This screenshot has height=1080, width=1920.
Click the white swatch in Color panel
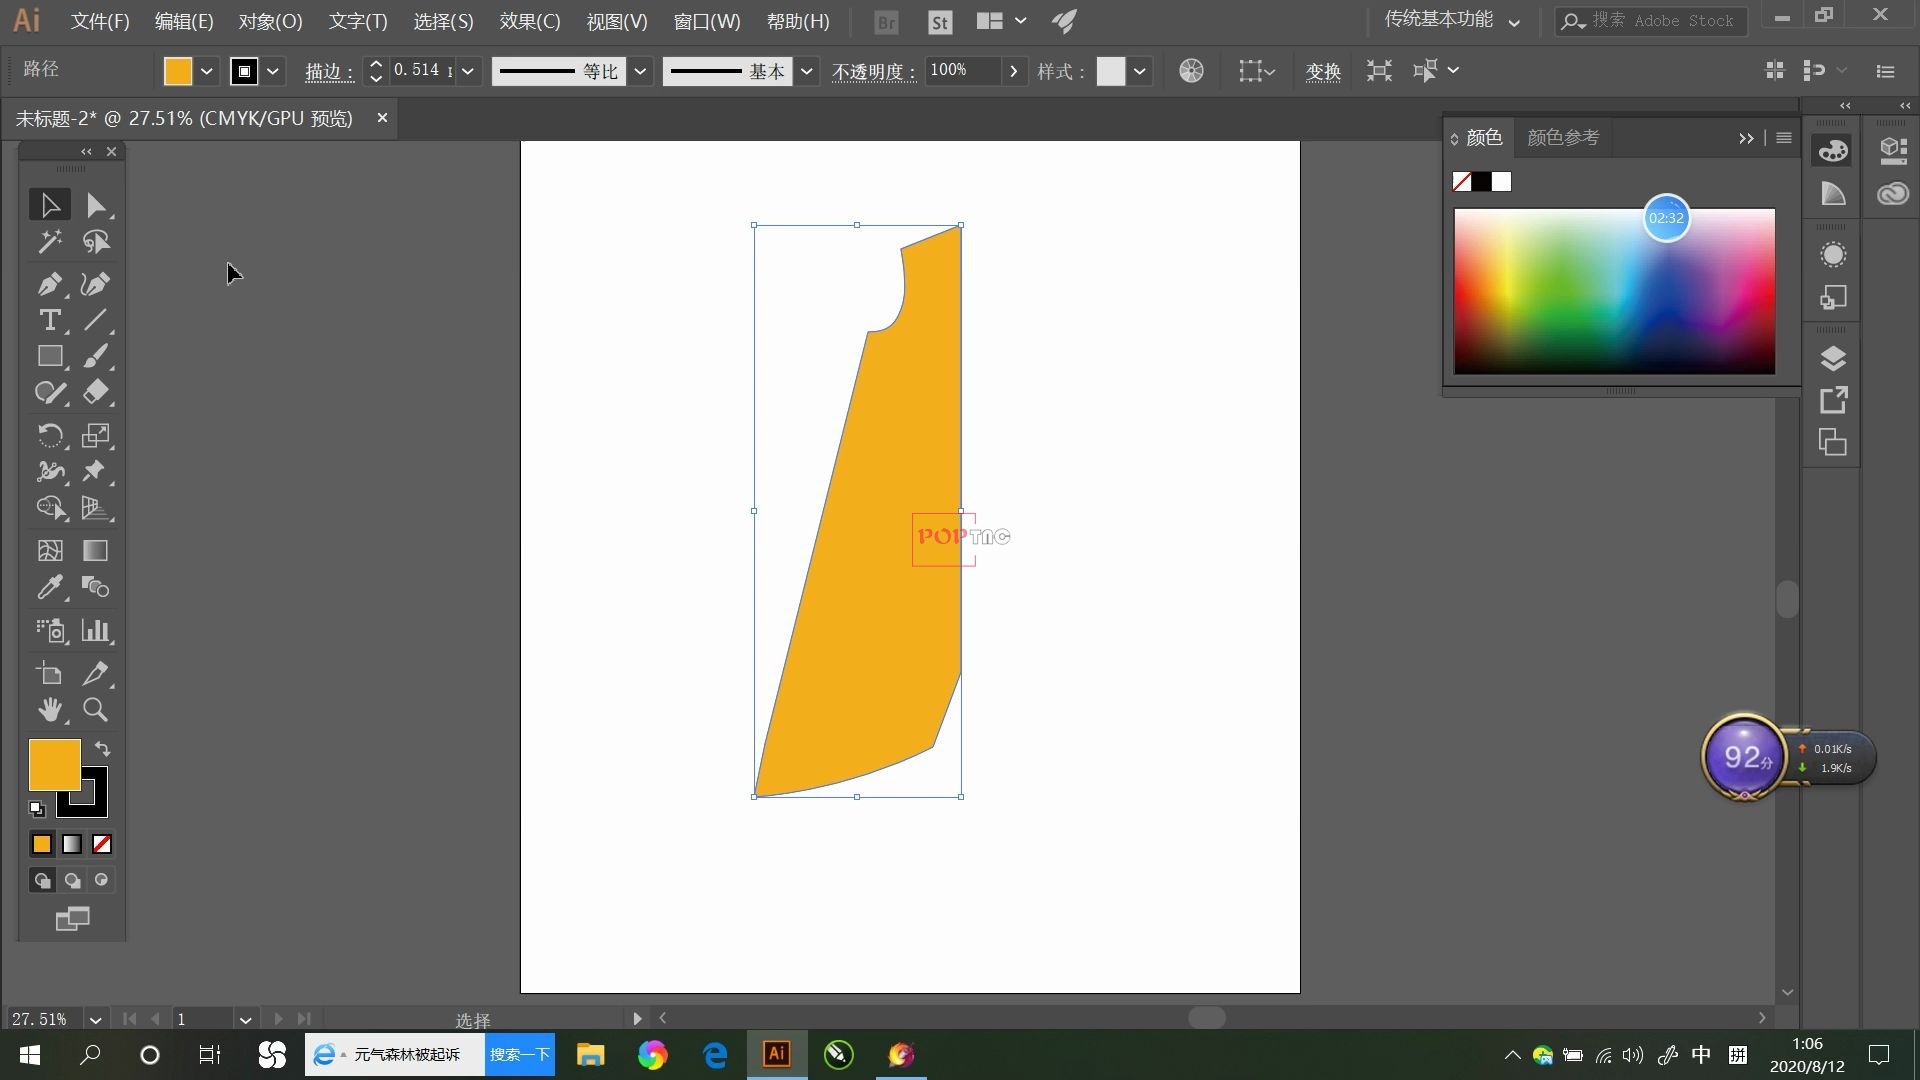coord(1501,182)
